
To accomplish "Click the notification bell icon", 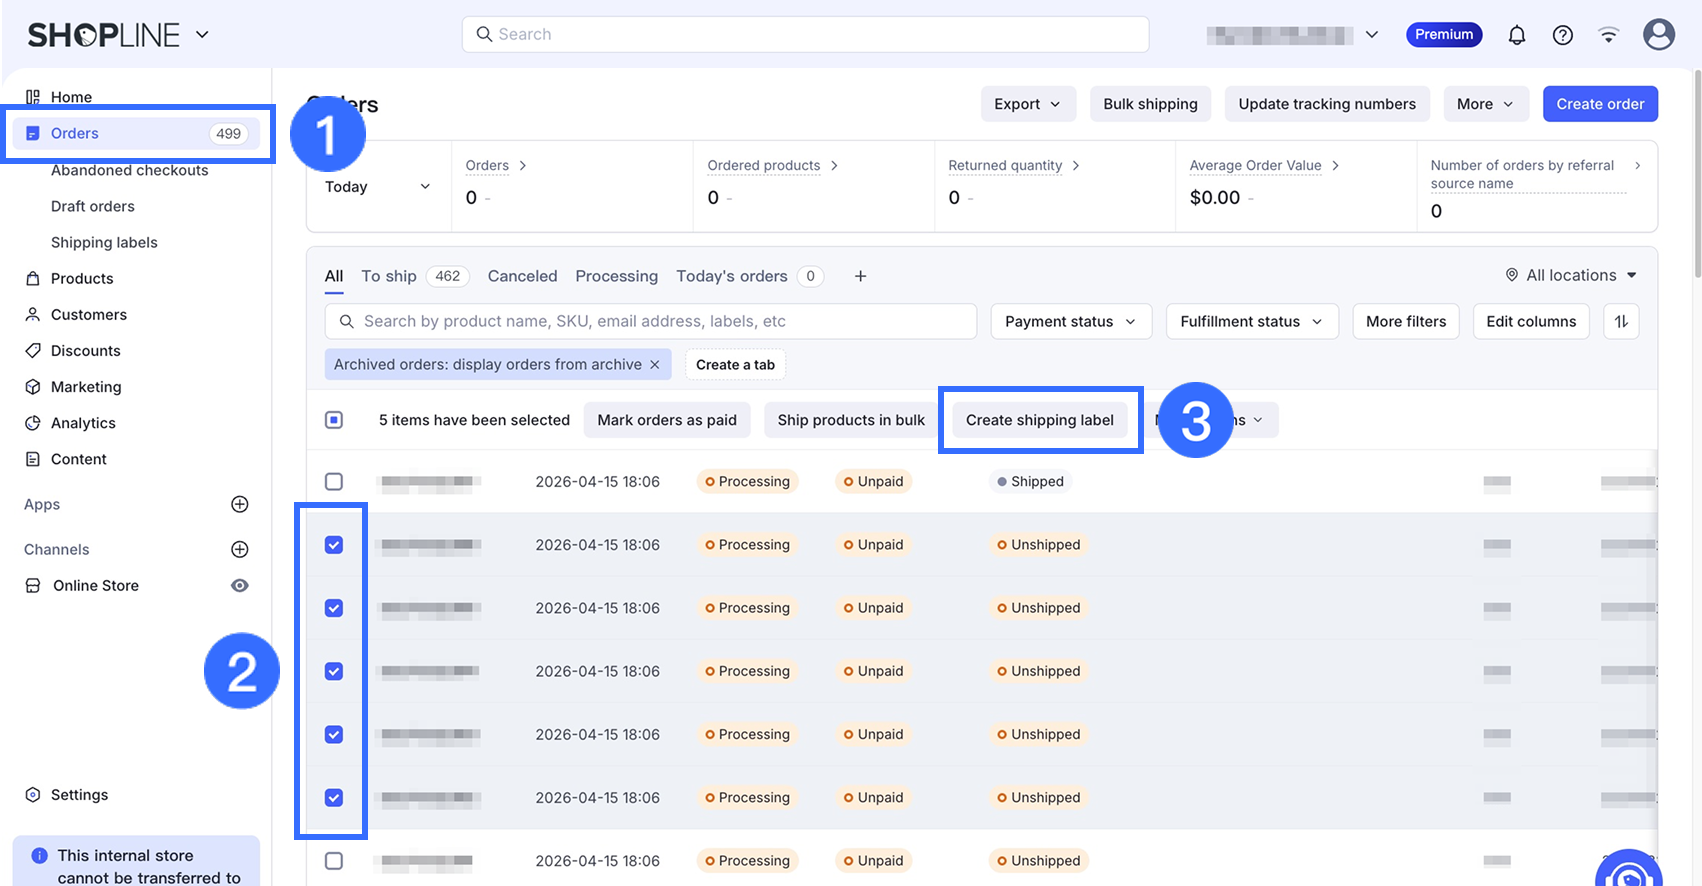I will point(1516,35).
